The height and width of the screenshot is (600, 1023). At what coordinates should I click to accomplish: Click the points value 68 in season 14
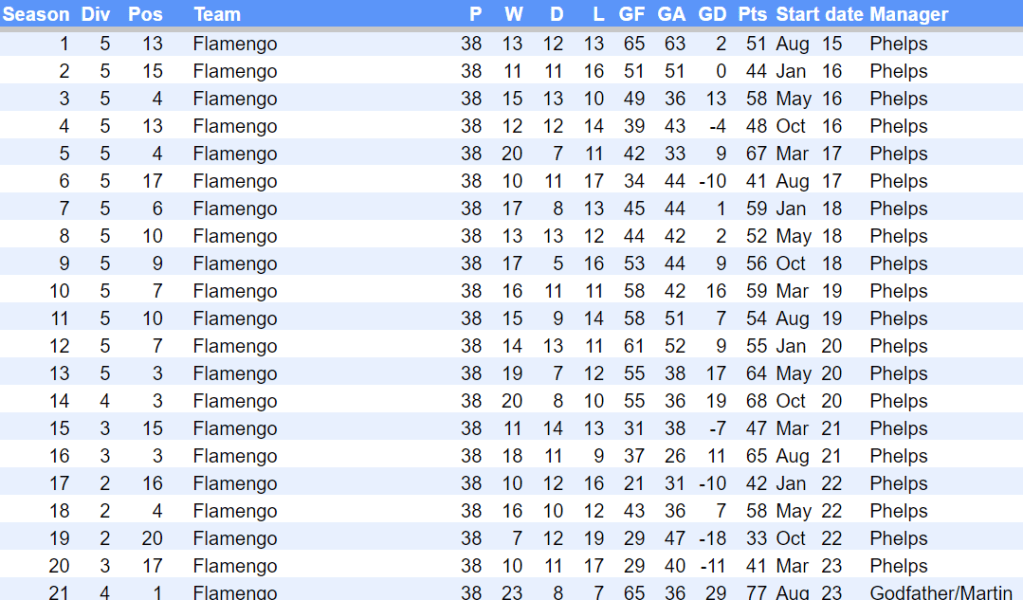click(756, 401)
